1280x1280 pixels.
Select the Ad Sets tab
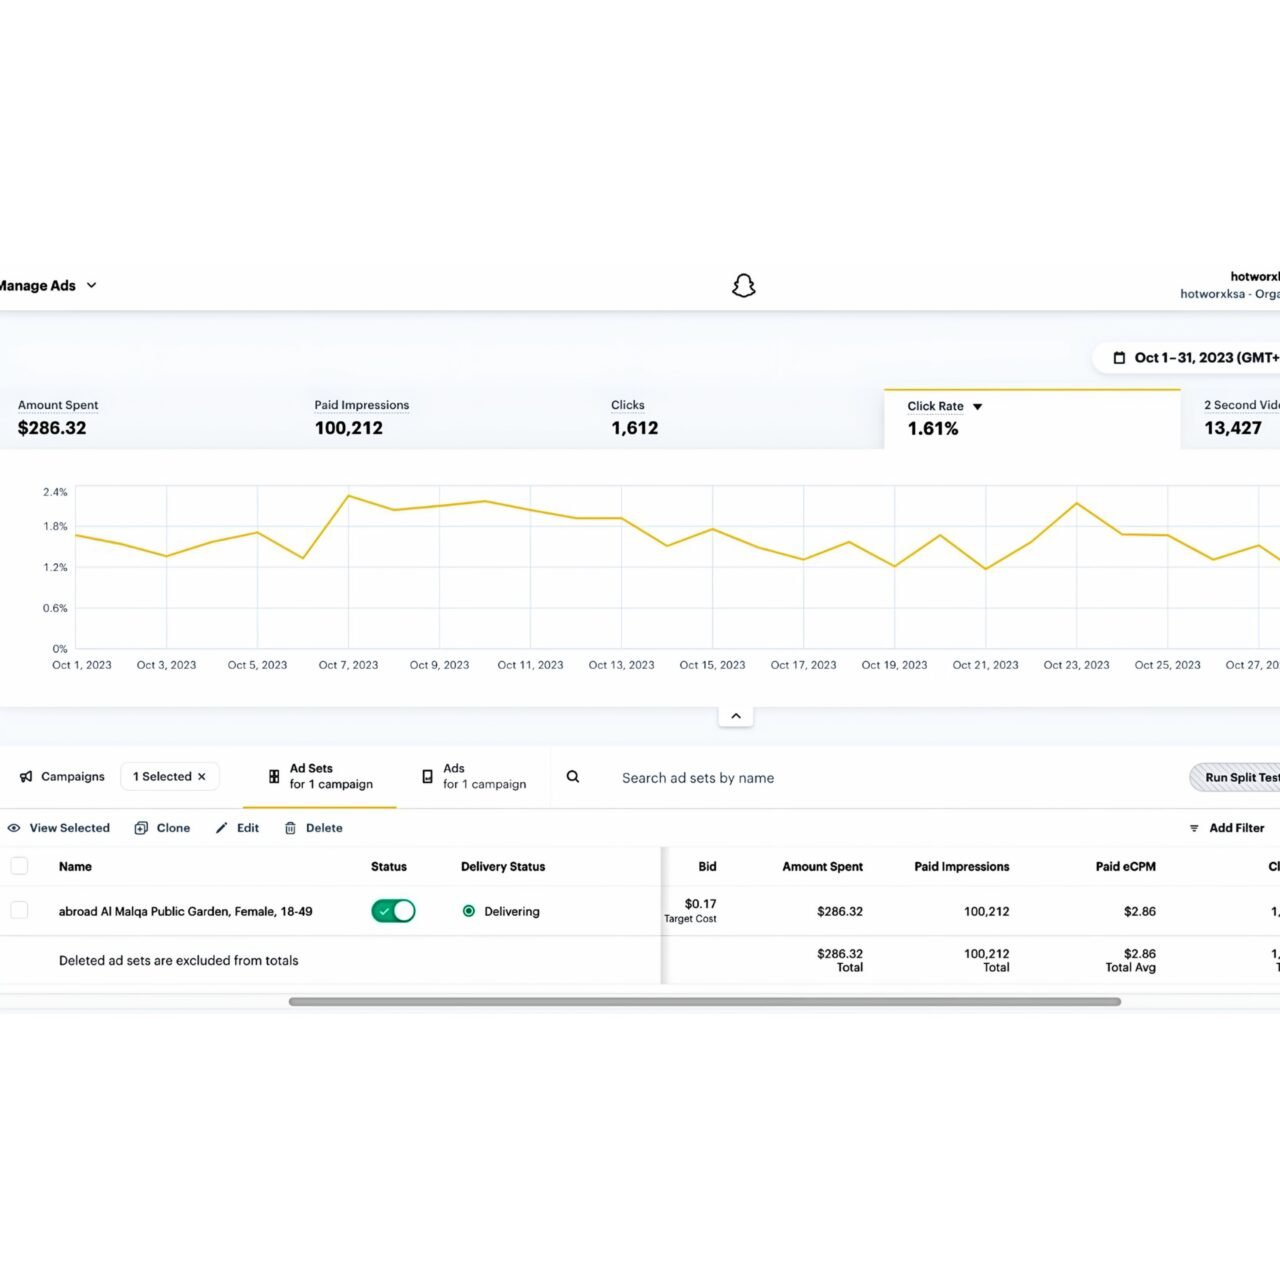click(320, 777)
